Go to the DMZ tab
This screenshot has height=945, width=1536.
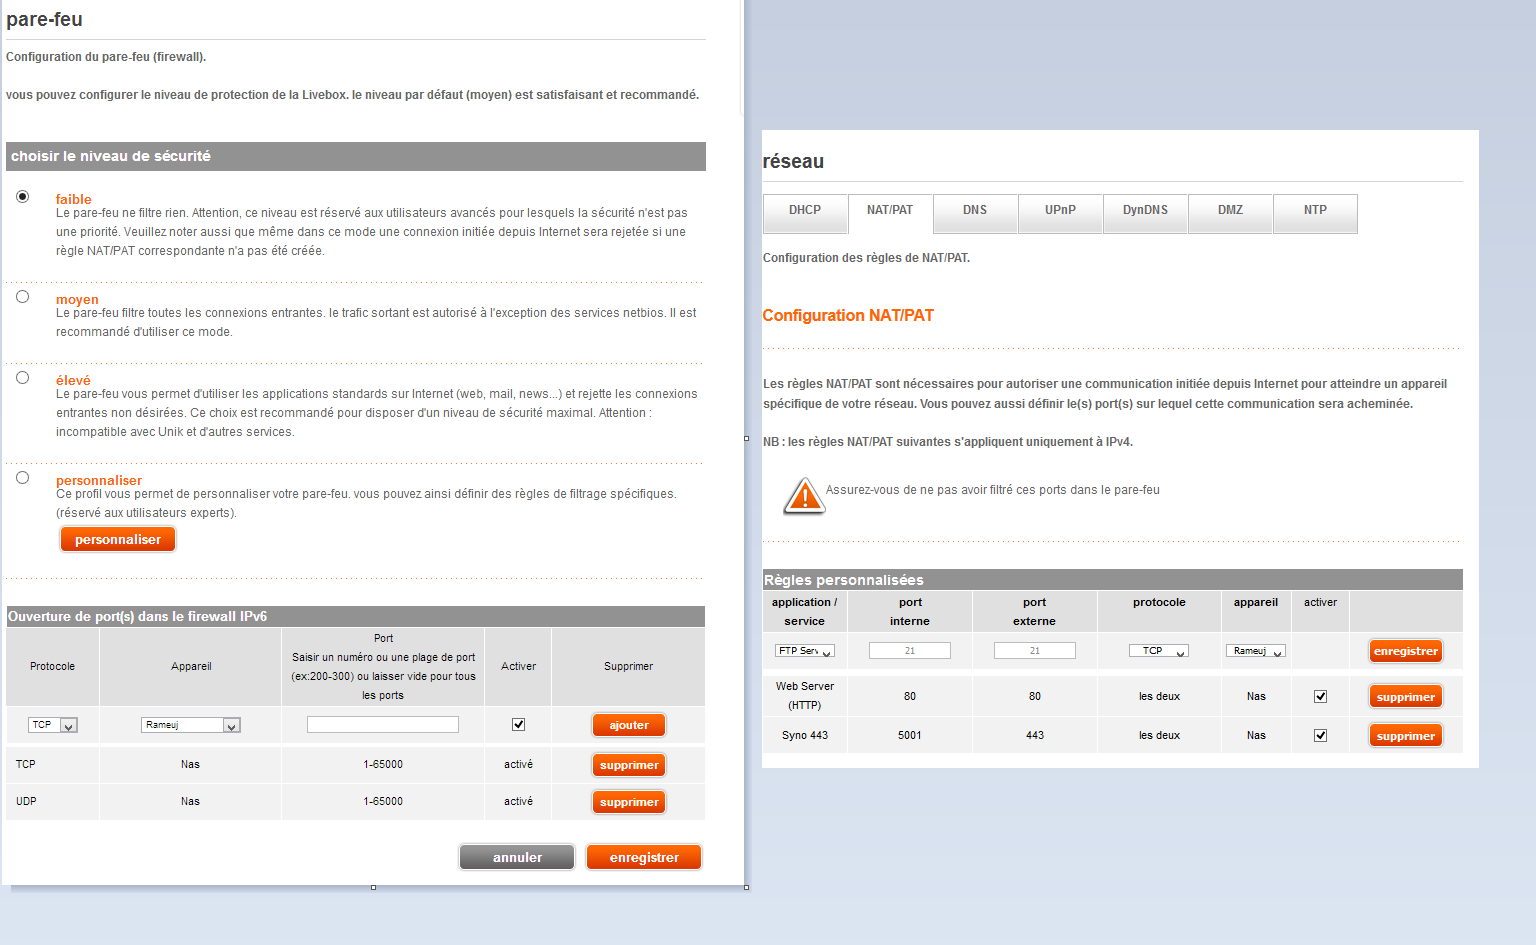(1230, 213)
